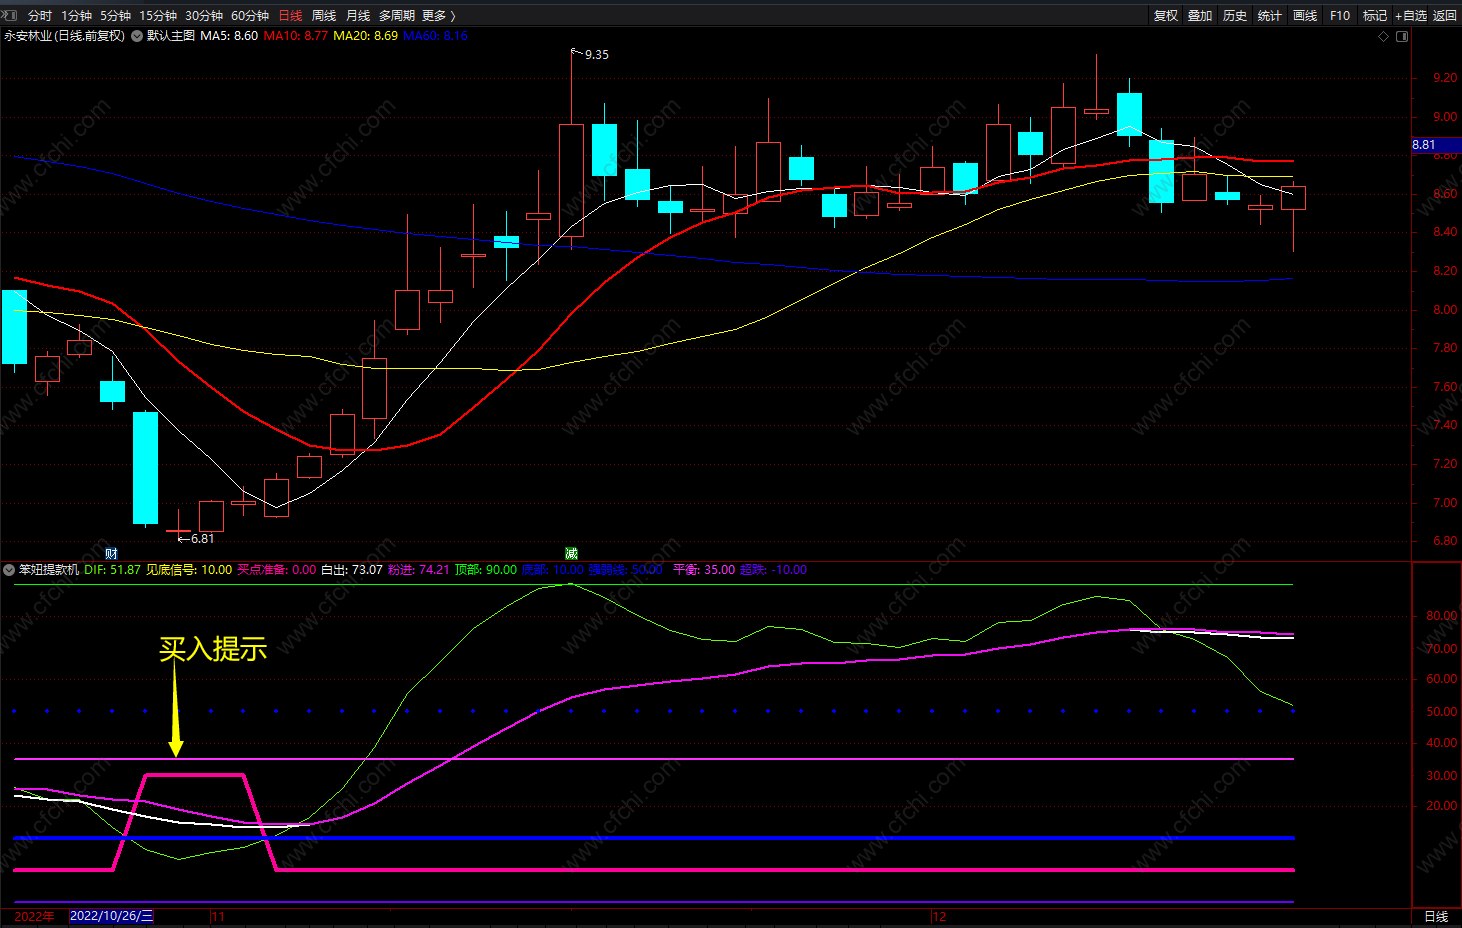
Task: Activate the 画线 drawing tool button
Action: [x=1305, y=16]
